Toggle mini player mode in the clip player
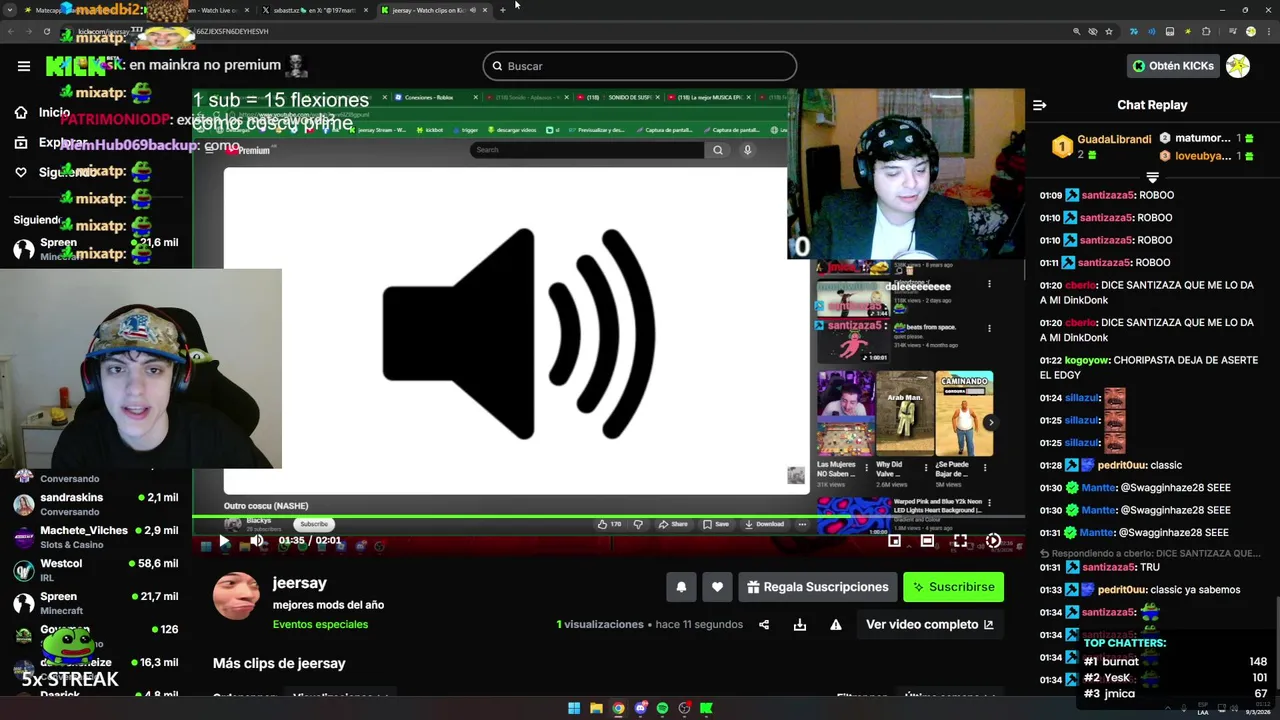The image size is (1280, 720). point(895,541)
